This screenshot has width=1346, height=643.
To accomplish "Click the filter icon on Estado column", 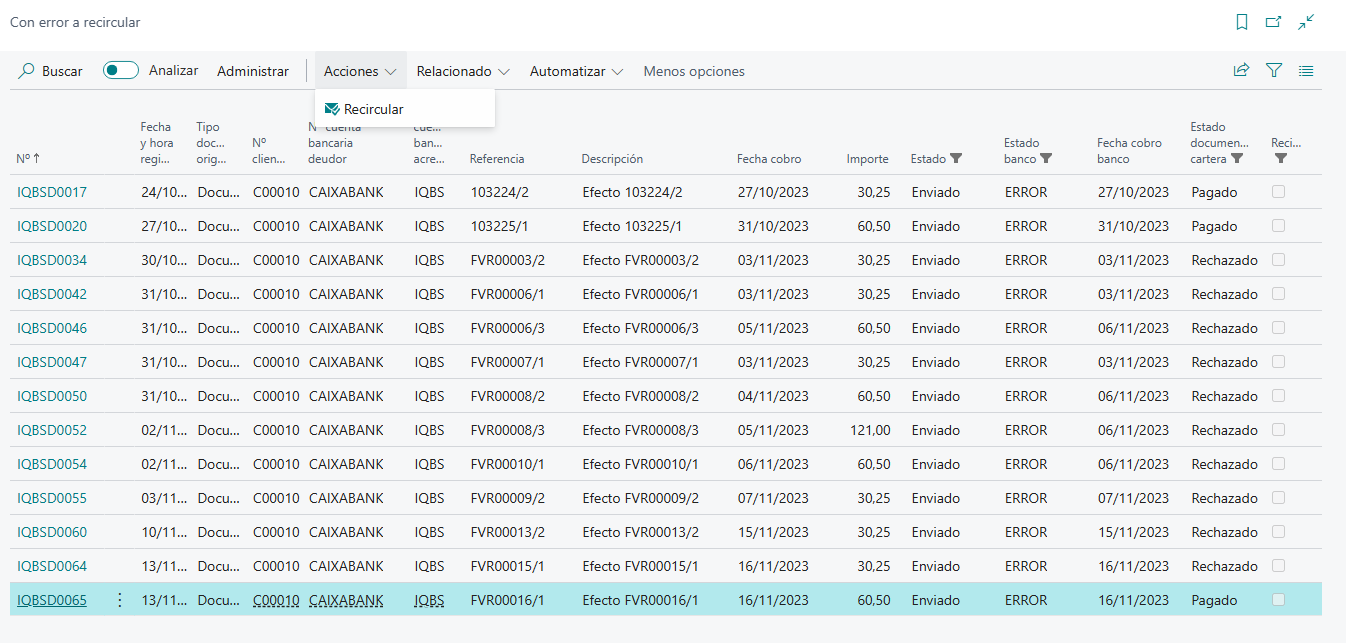I will click(x=958, y=159).
